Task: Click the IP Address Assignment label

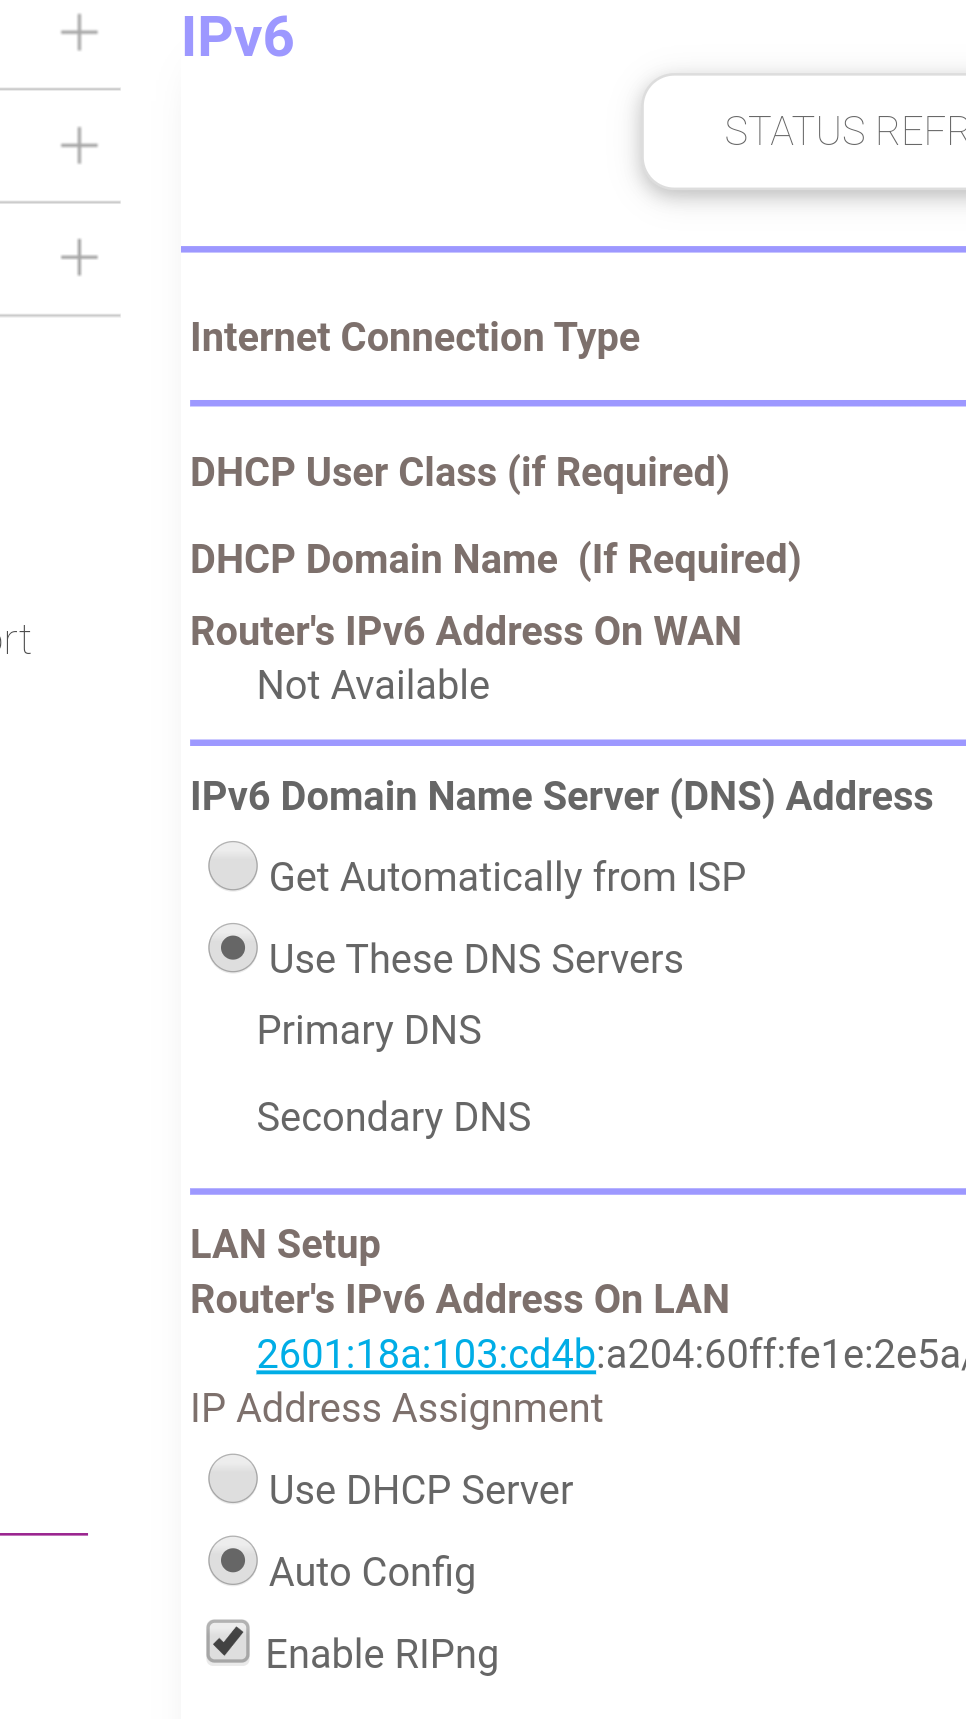Action: point(397,1409)
